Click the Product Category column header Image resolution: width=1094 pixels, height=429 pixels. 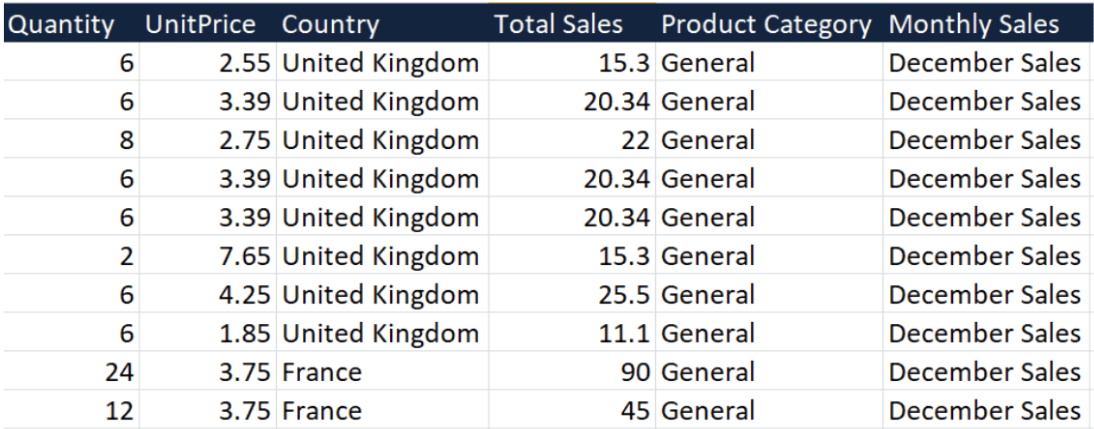tap(766, 24)
